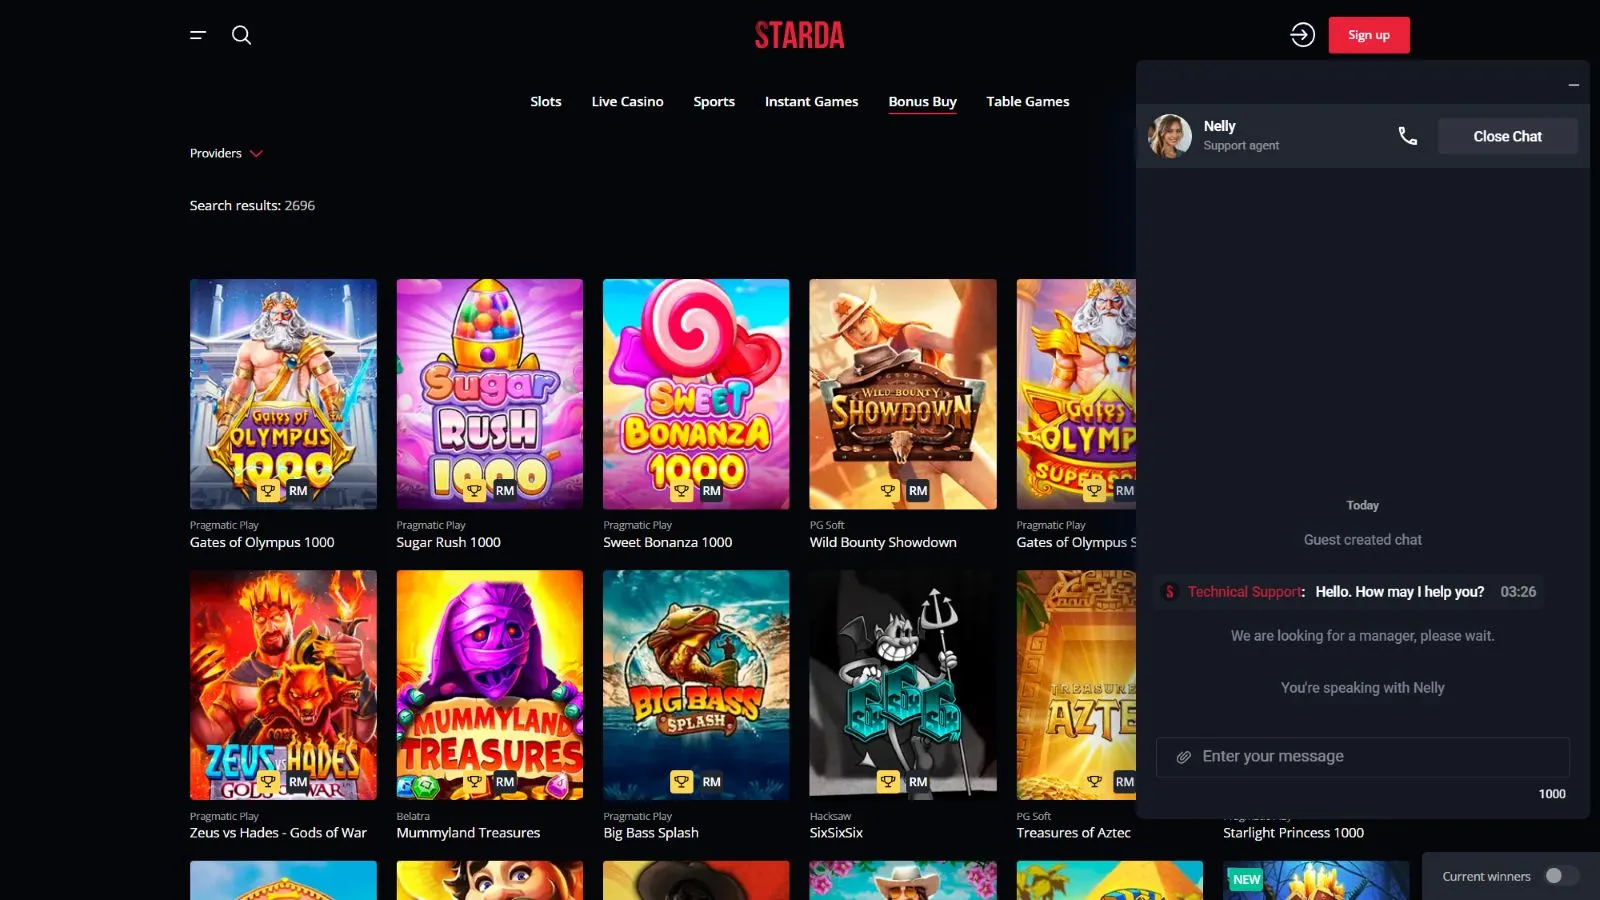1600x900 pixels.
Task: Click the phone call icon in chat
Action: (1407, 136)
